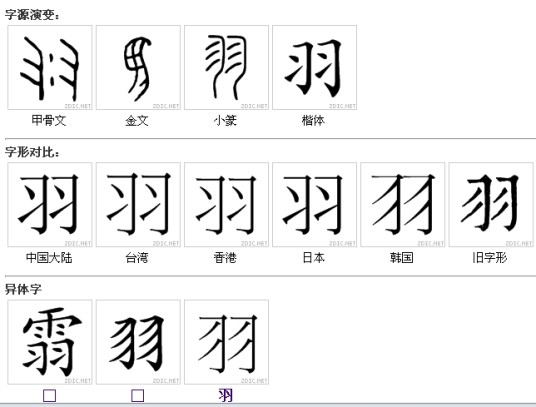Click the 香港 glyph form image
Screen dimensions: 536x407
point(226,205)
